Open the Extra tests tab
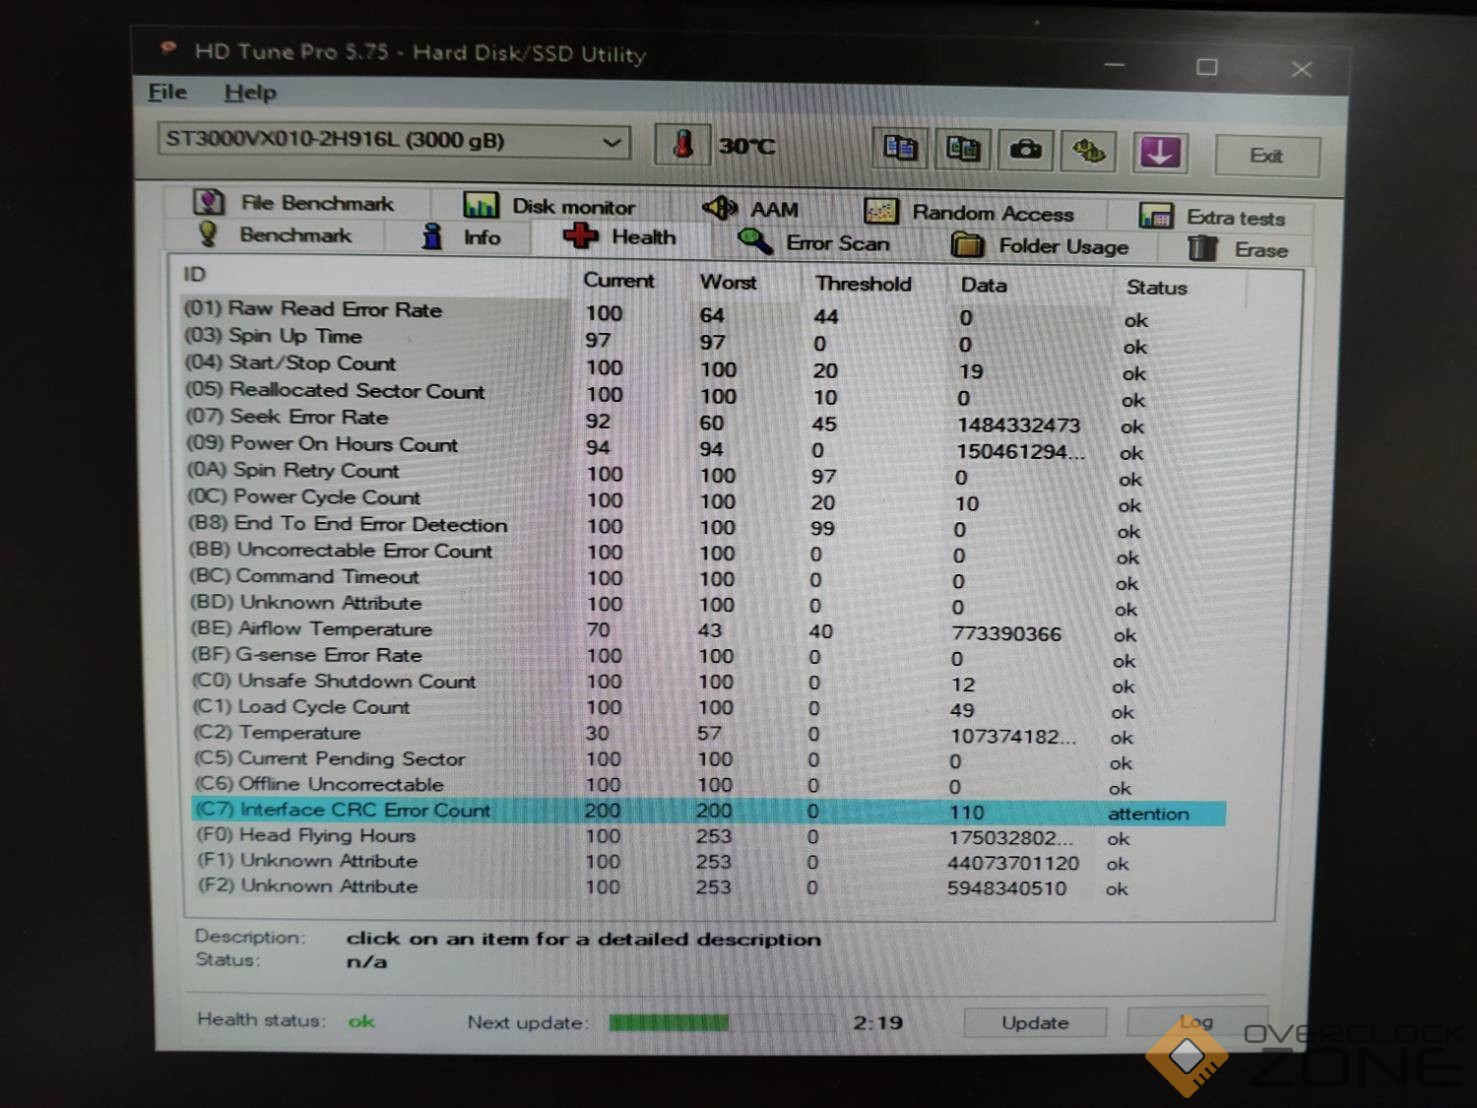 coord(1213,217)
